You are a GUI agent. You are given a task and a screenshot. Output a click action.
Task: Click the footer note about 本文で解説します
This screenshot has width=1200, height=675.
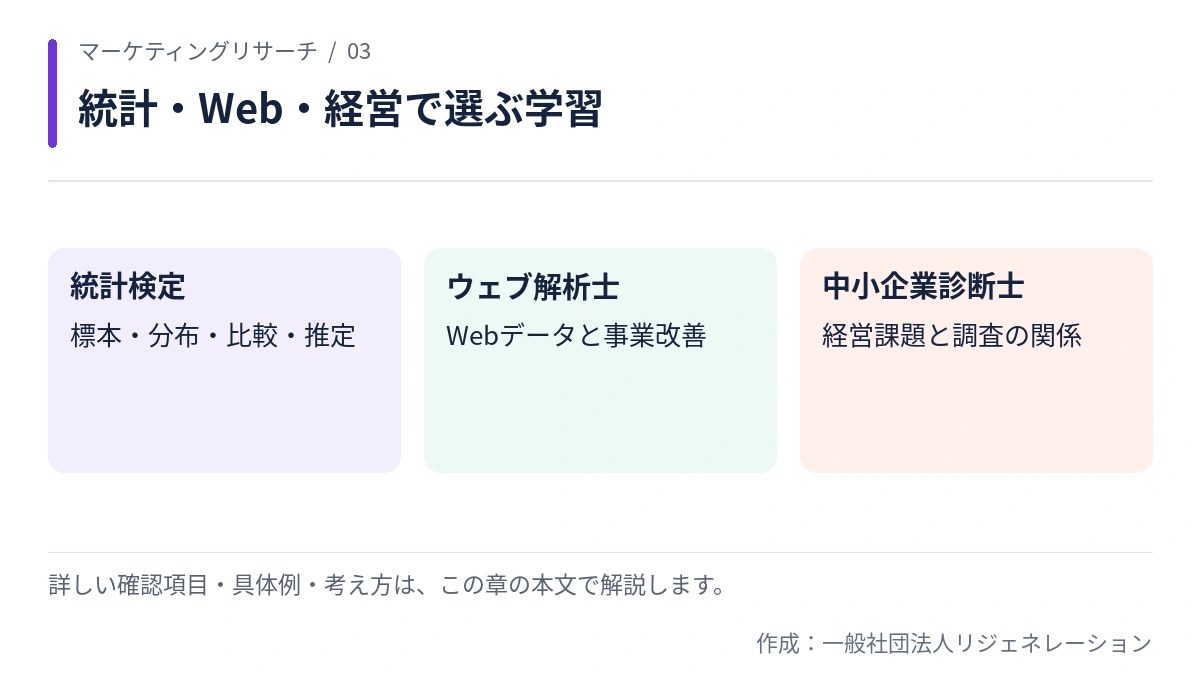tap(387, 585)
